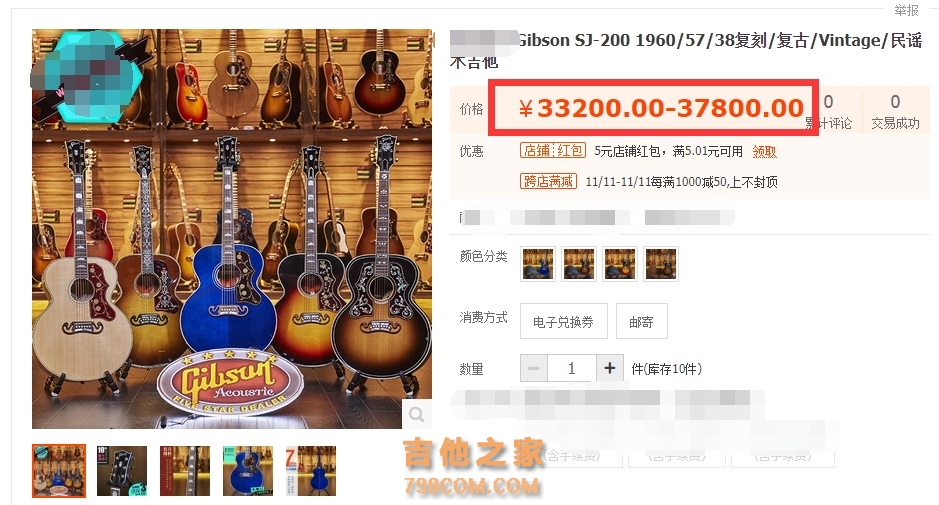The width and height of the screenshot is (939, 505).
Task: Click the 跨店满减 promotion badge
Action: point(549,181)
